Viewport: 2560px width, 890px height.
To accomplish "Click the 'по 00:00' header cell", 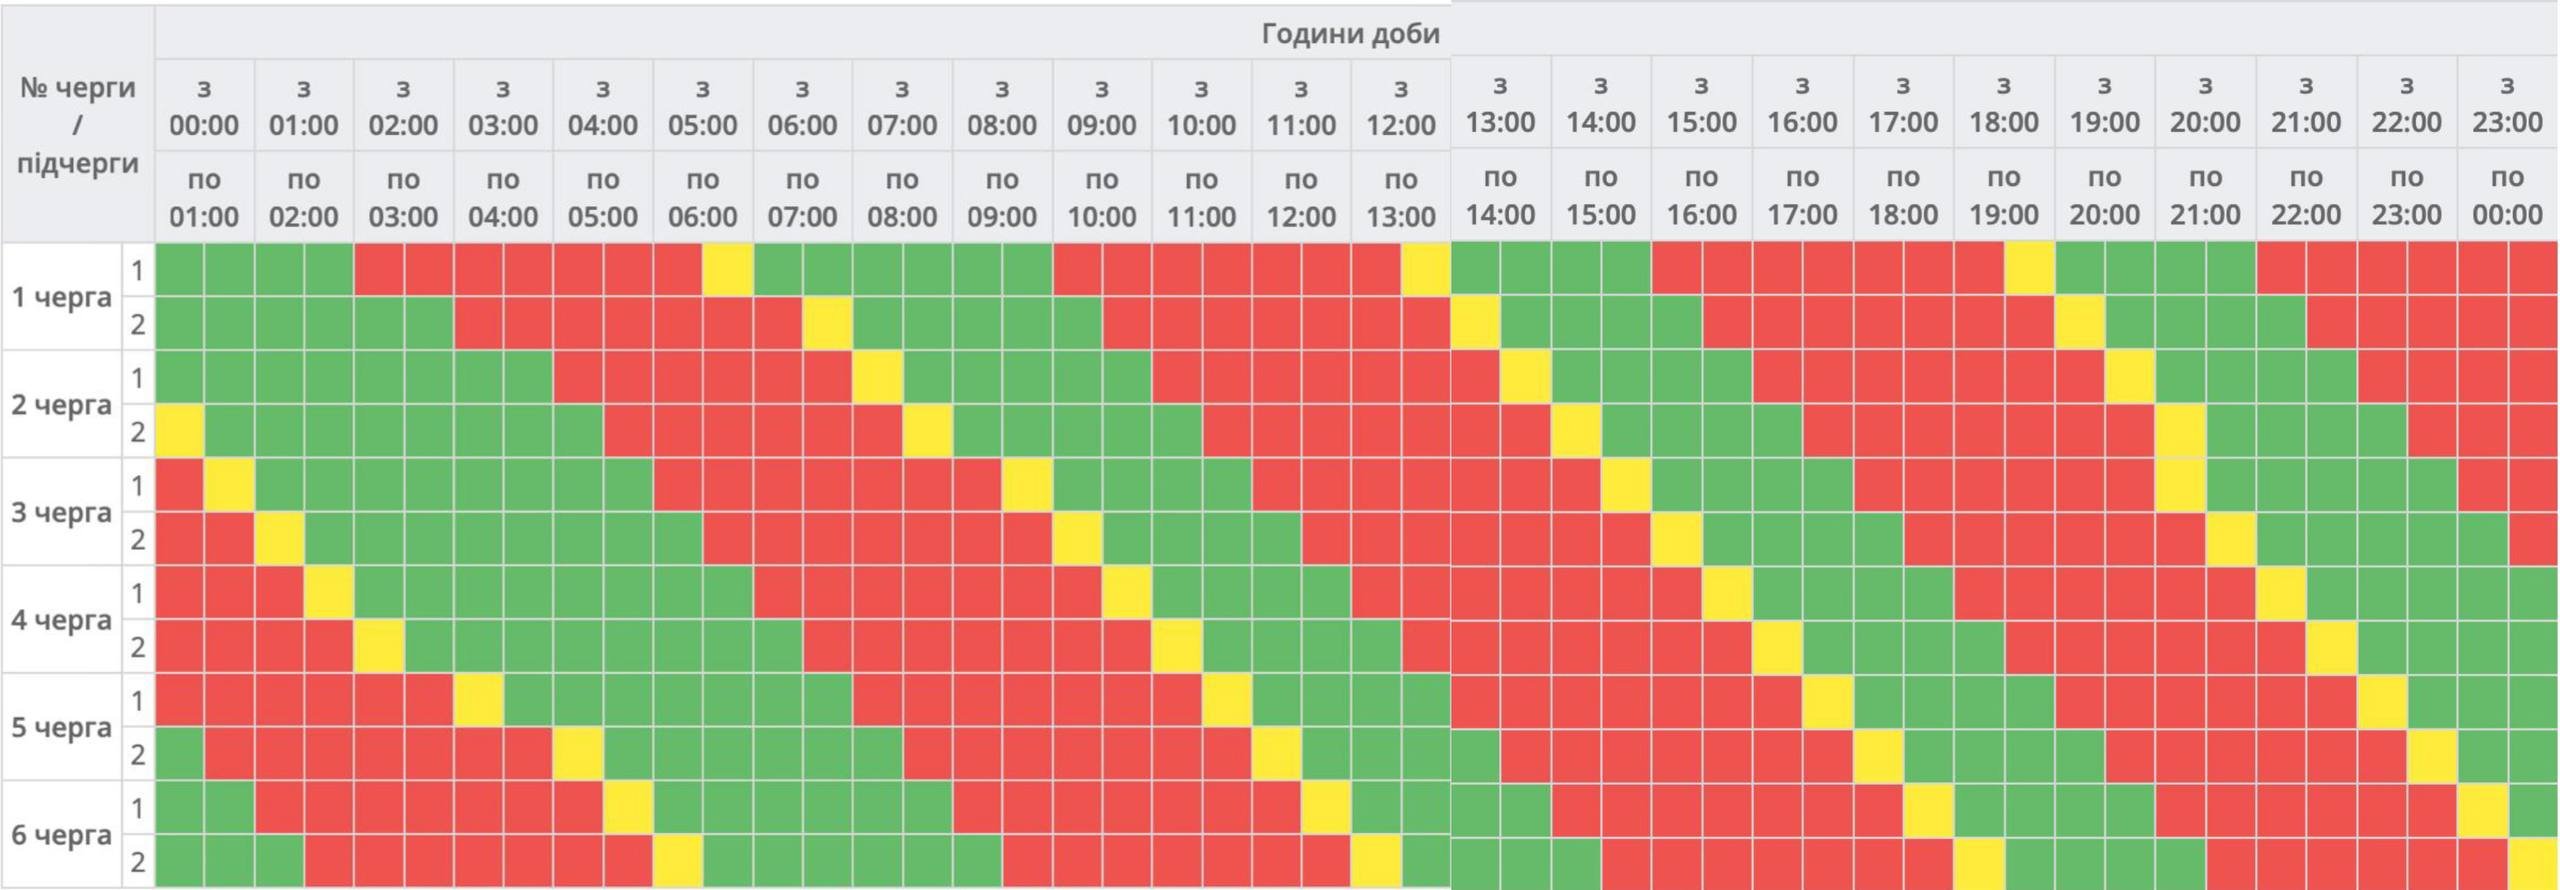I will tap(2507, 195).
